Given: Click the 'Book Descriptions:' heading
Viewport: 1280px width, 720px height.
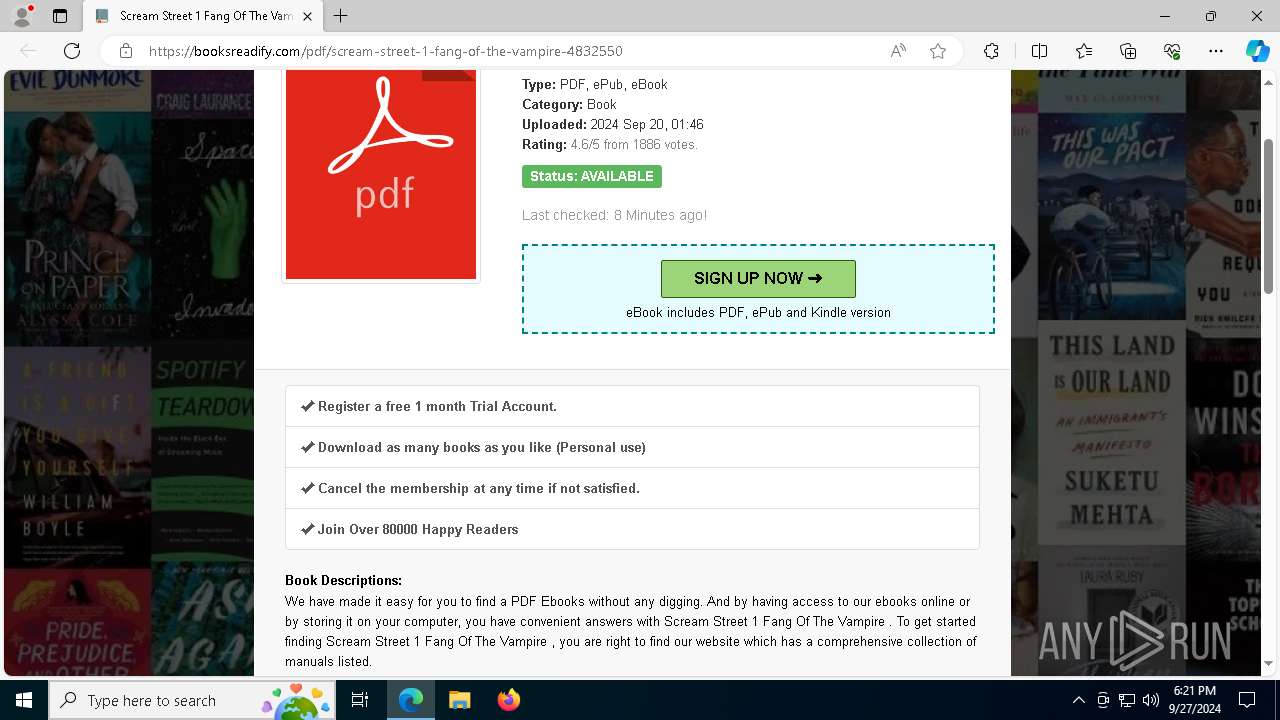Looking at the screenshot, I should pos(343,580).
